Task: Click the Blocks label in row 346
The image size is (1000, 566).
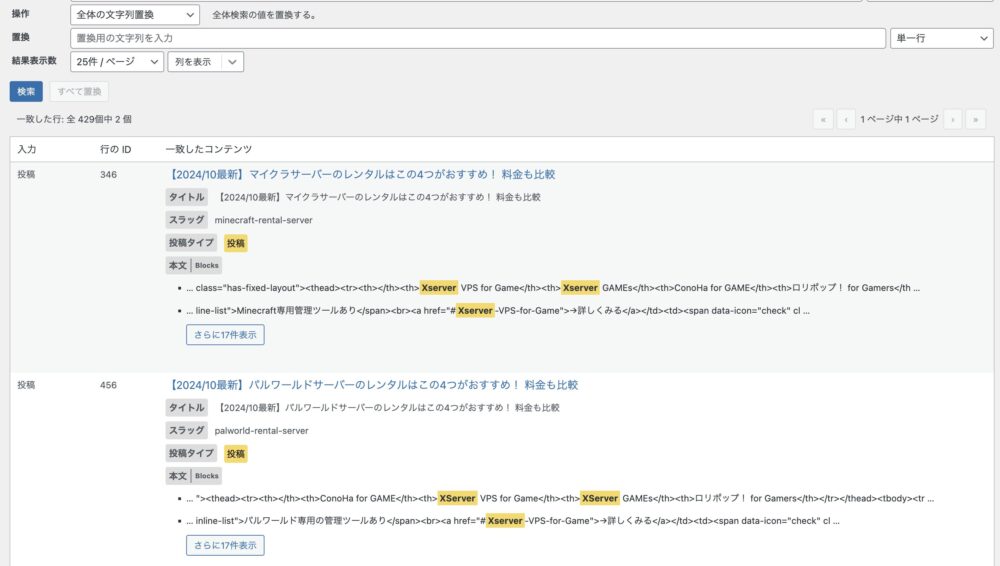Action: point(207,265)
